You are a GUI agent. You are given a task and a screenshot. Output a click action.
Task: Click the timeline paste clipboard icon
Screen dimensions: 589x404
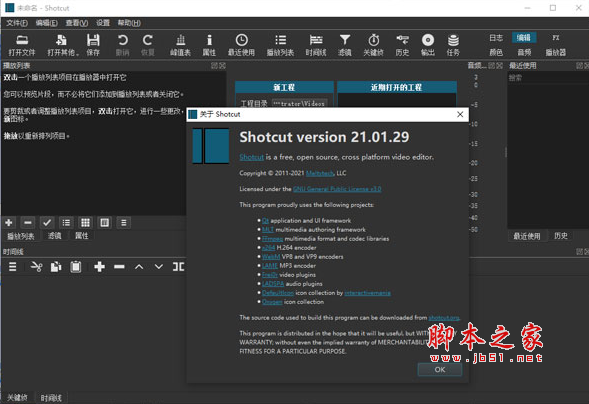[76, 267]
